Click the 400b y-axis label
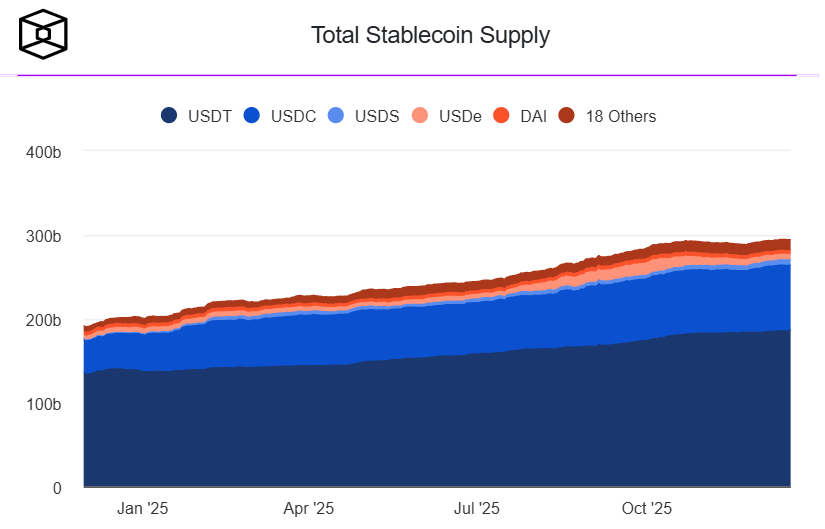Screen dimensions: 825x529 point(43,152)
